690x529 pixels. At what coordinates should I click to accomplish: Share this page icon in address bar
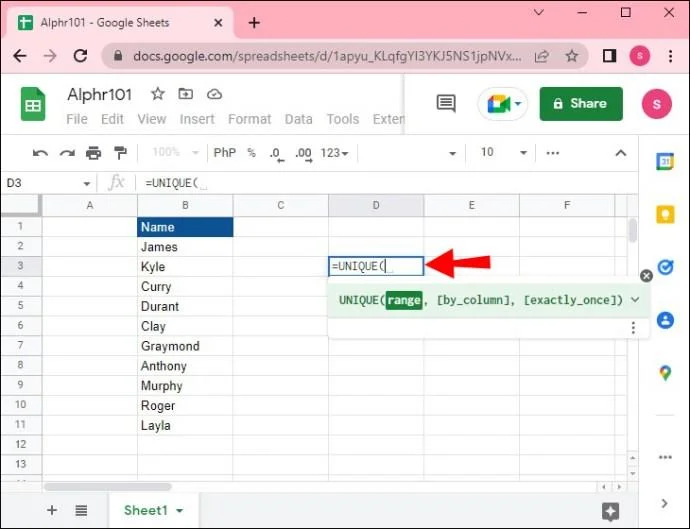coord(541,56)
